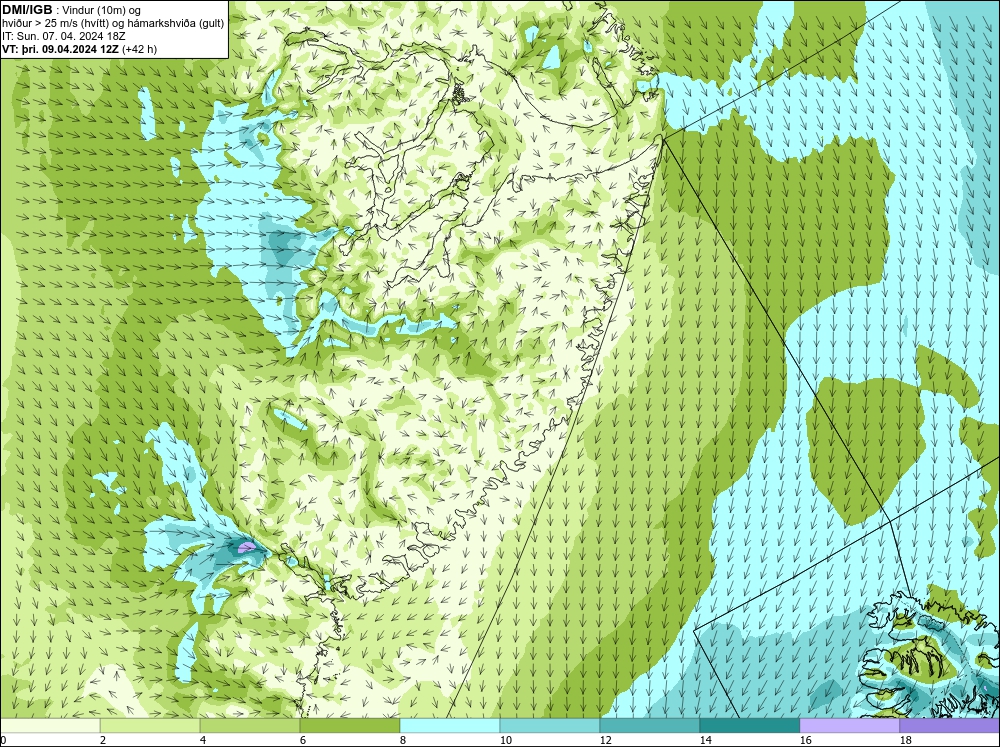Screen dimensions: 1000x747
Task: Click the 'hviður > 25 m/s' legend line
Action: [x=113, y=23]
